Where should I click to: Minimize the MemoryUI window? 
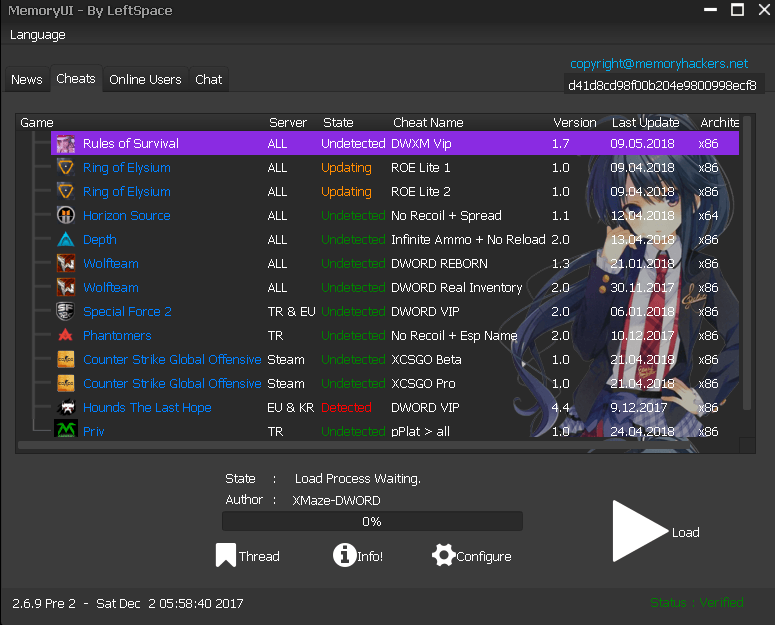[710, 9]
